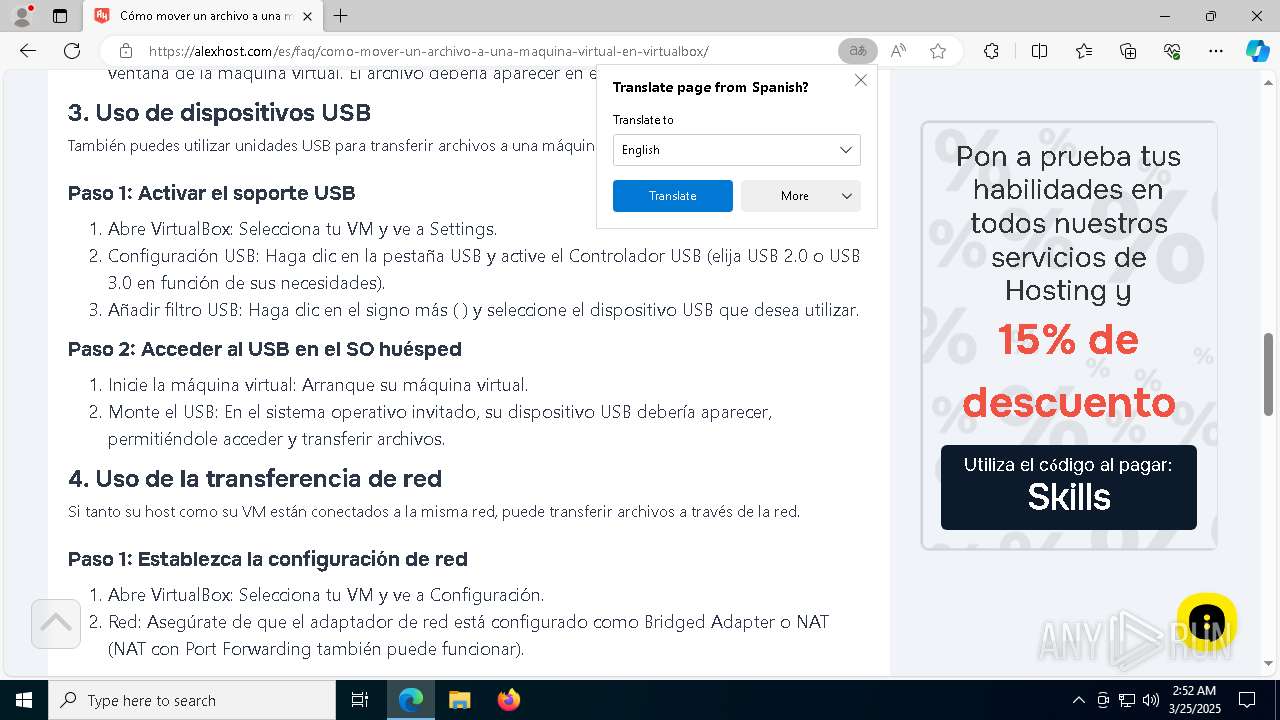Screen dimensions: 1280x720
Task: Open a new browser tab
Action: (341, 16)
